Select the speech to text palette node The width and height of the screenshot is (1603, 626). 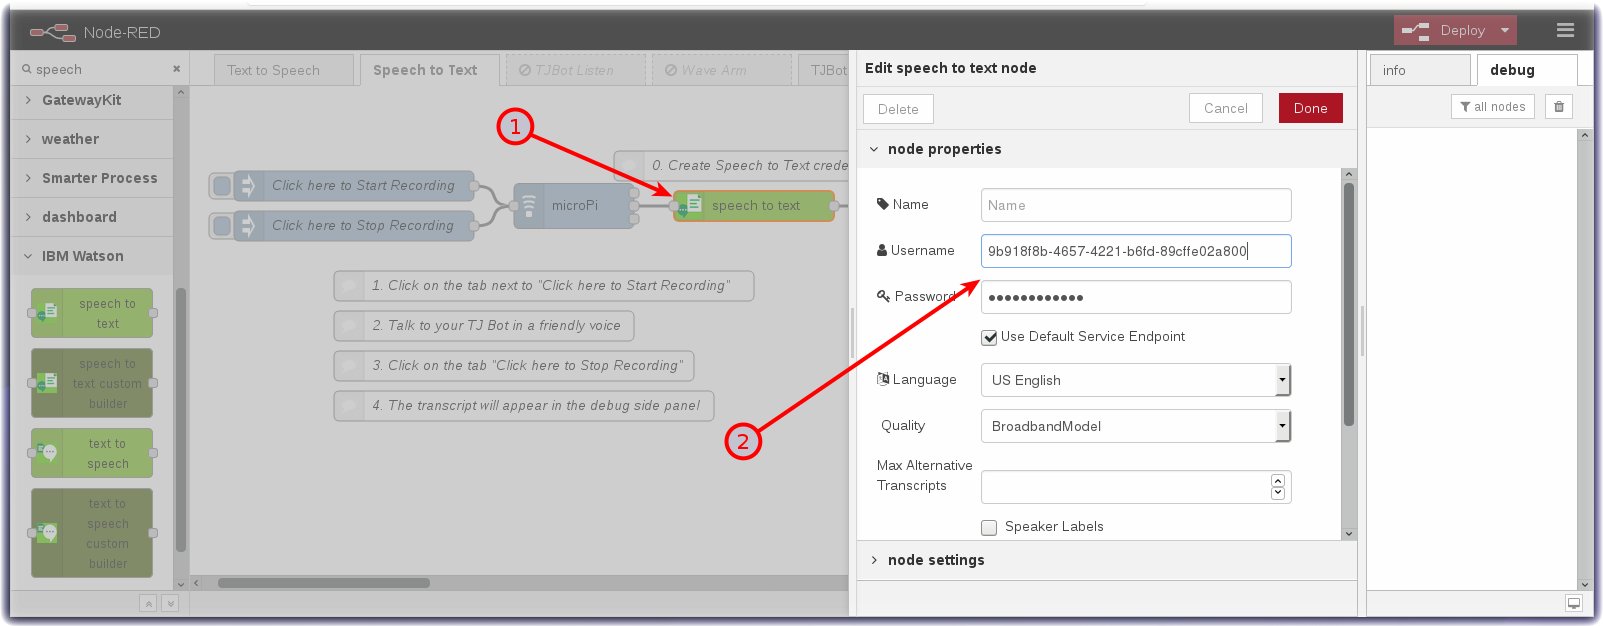click(x=92, y=313)
